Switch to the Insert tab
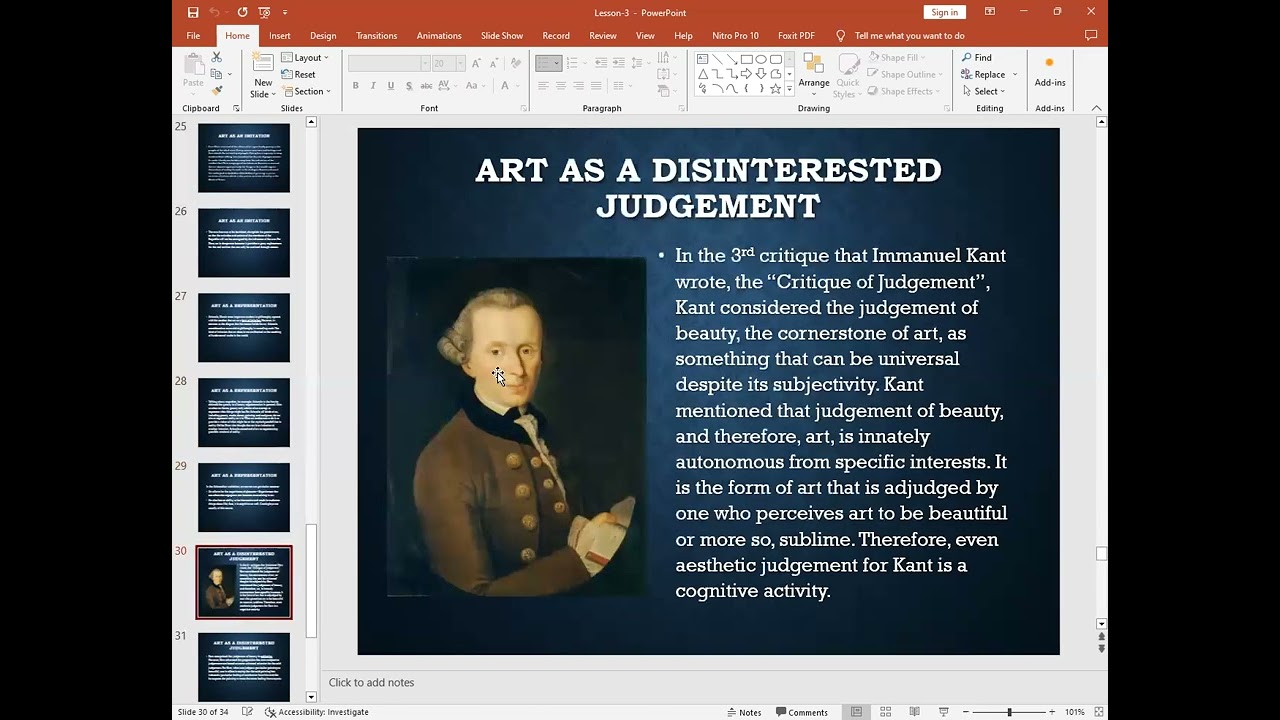This screenshot has height=720, width=1280. tap(280, 35)
